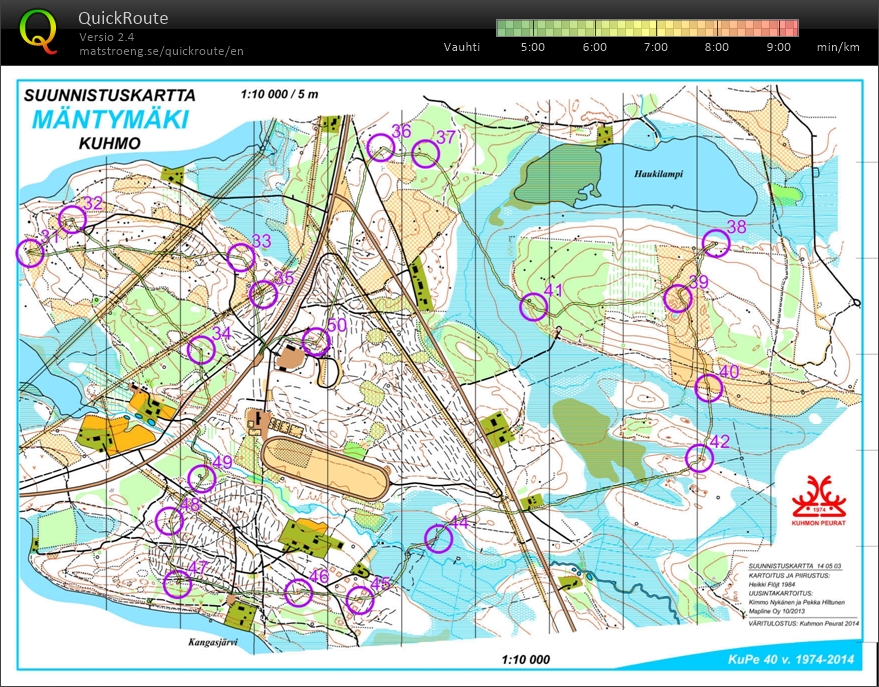Click the 7:00 pace label
Image resolution: width=879 pixels, height=687 pixels.
[x=656, y=46]
